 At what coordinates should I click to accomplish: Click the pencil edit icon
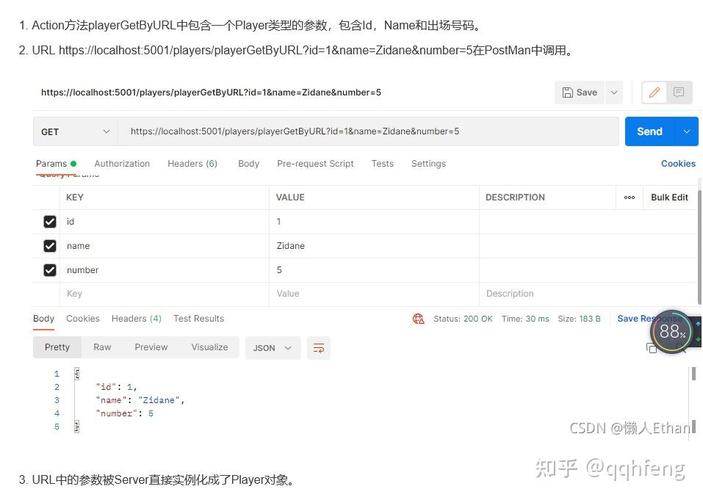pos(655,92)
